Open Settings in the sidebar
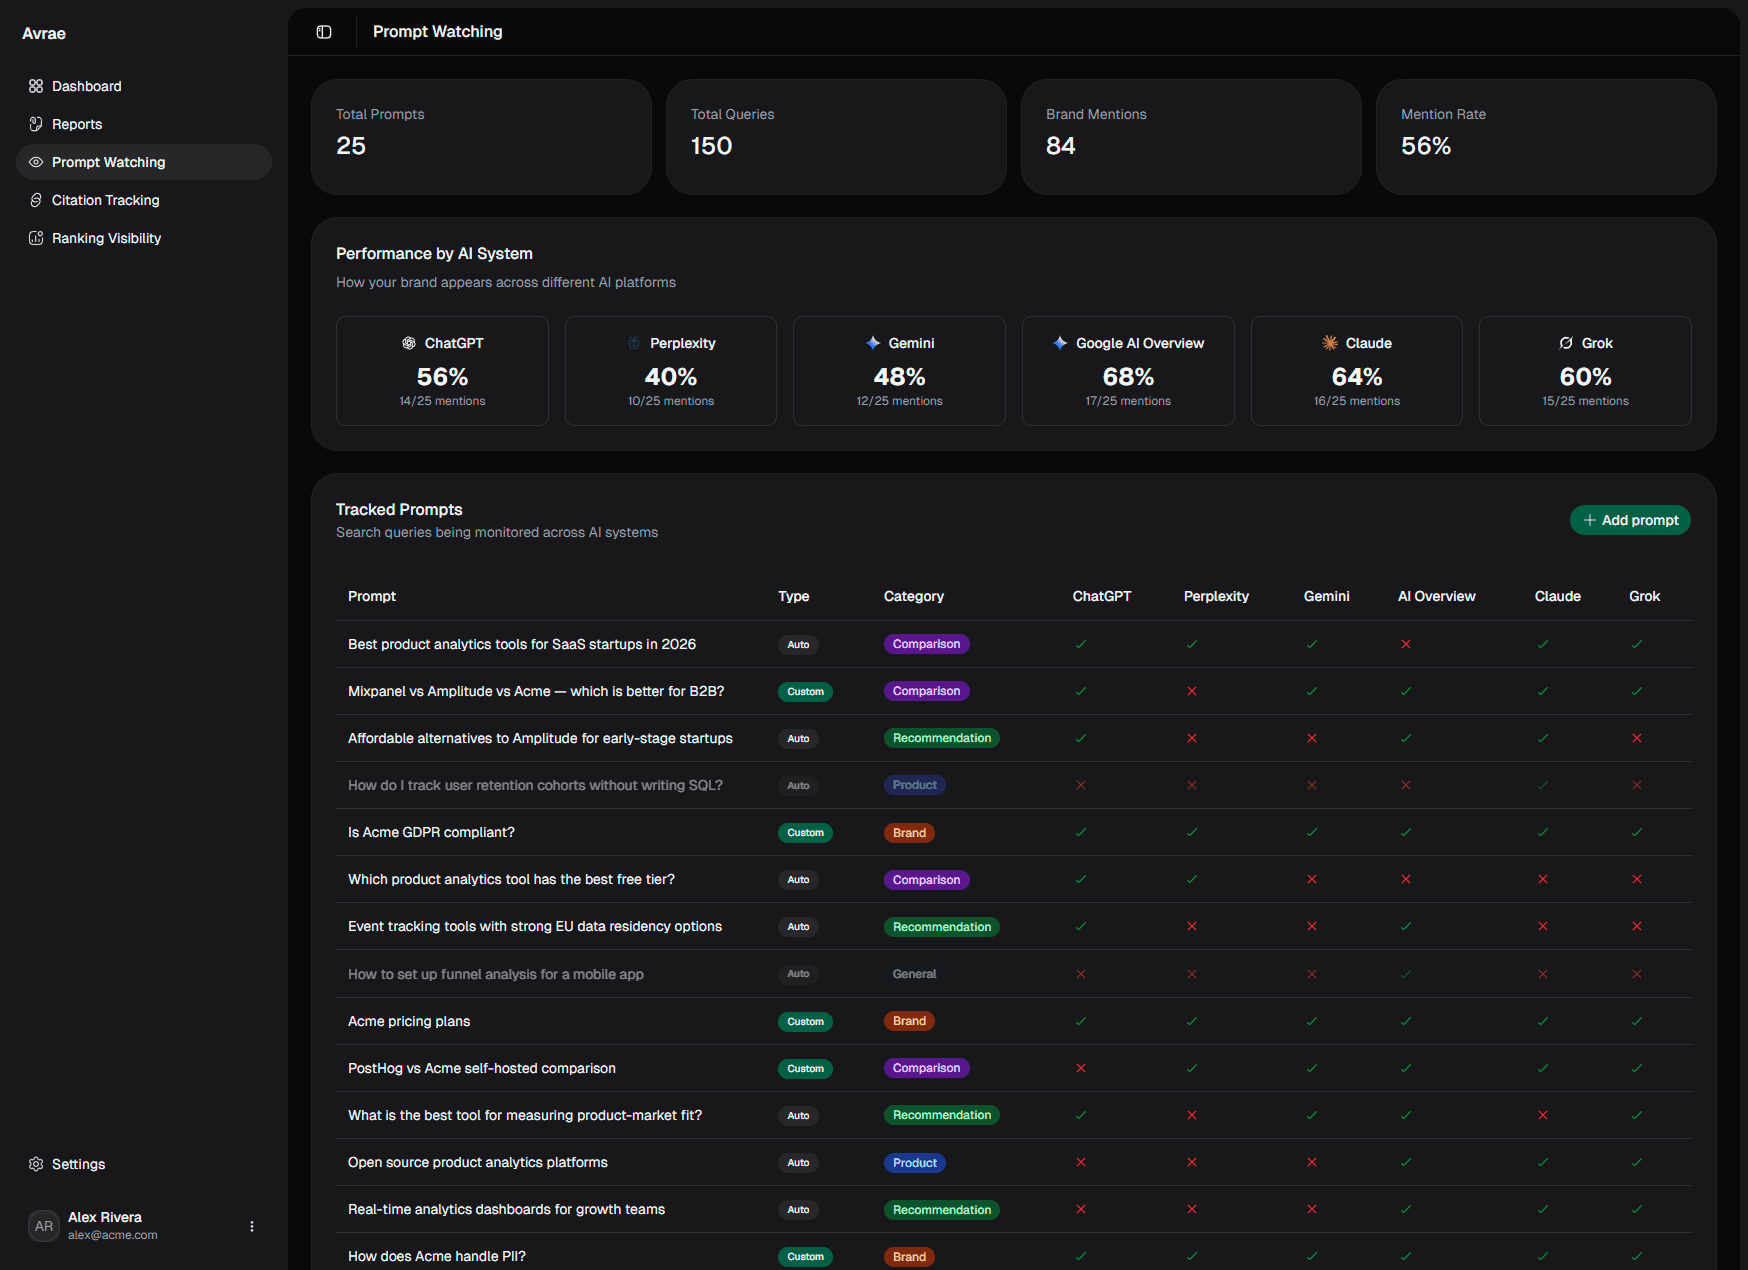Viewport: 1748px width, 1270px height. click(144, 1164)
